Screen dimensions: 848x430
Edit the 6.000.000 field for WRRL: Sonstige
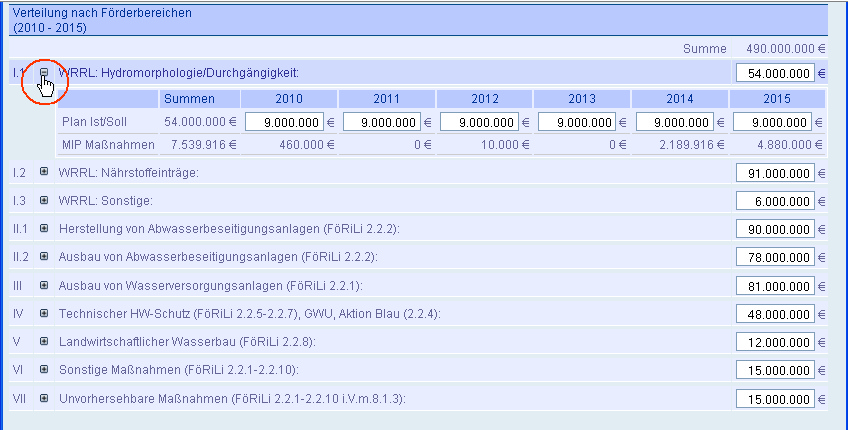(x=775, y=201)
